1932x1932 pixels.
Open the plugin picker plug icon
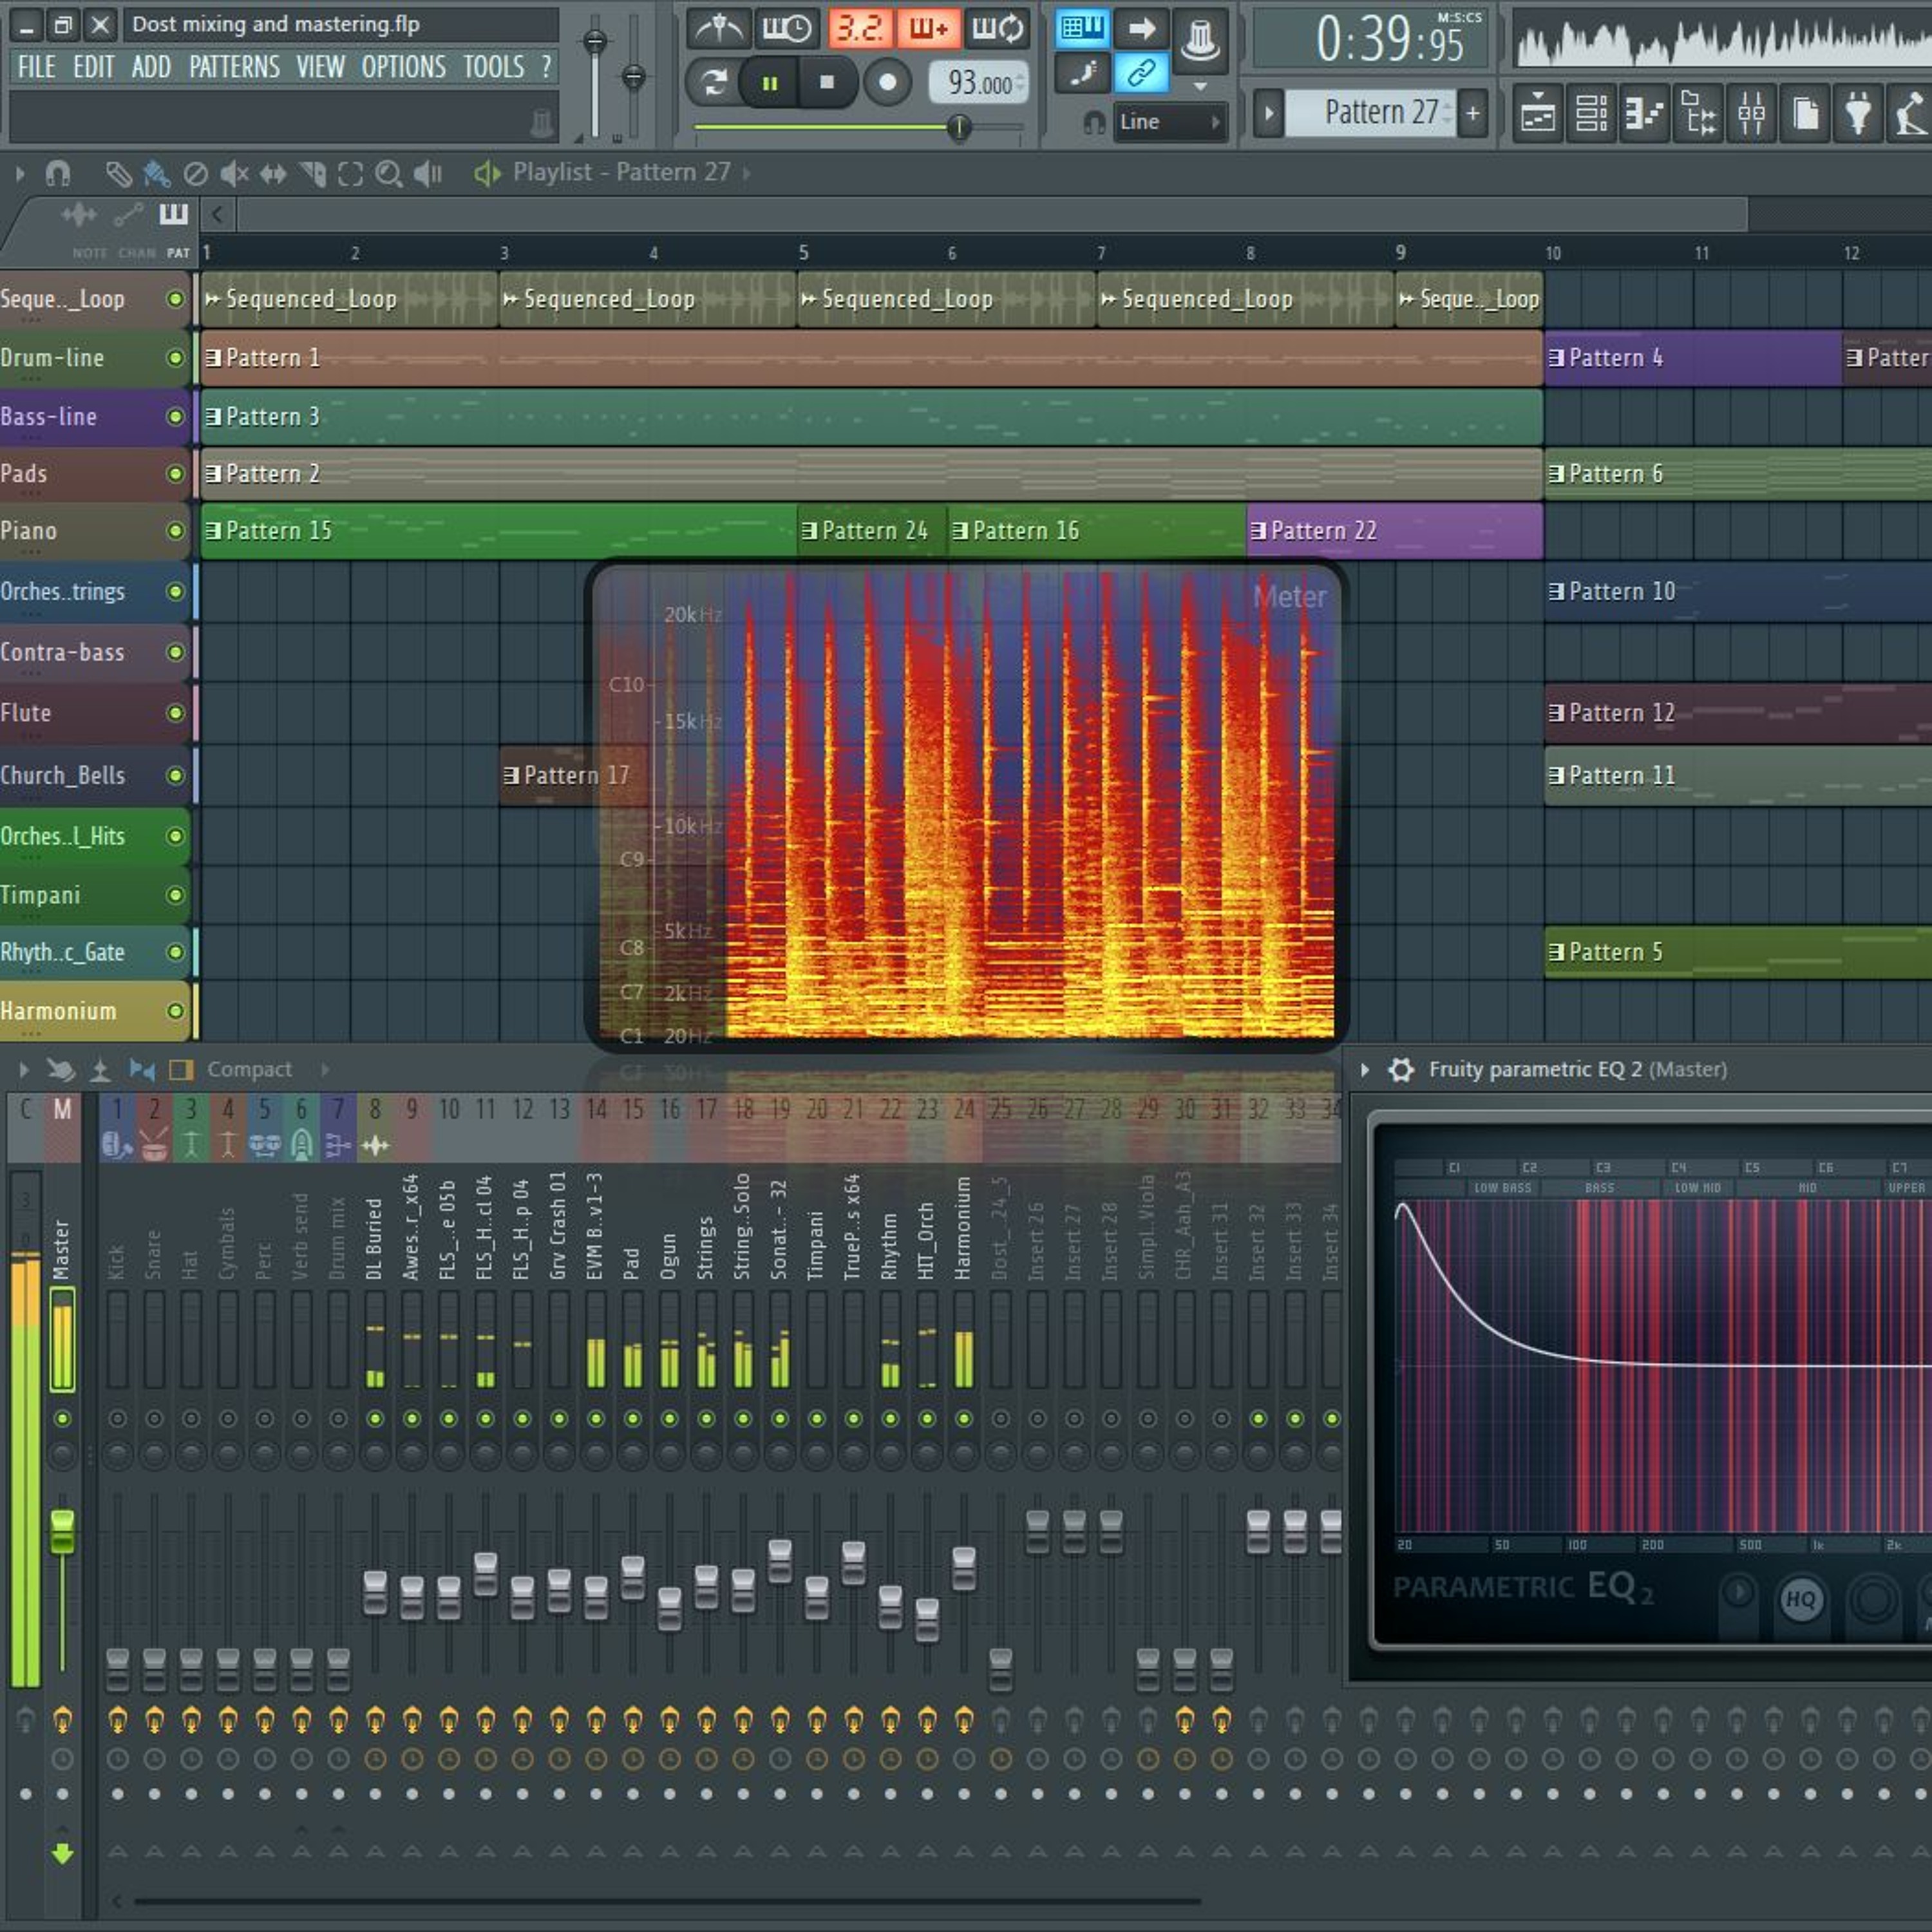(1858, 113)
